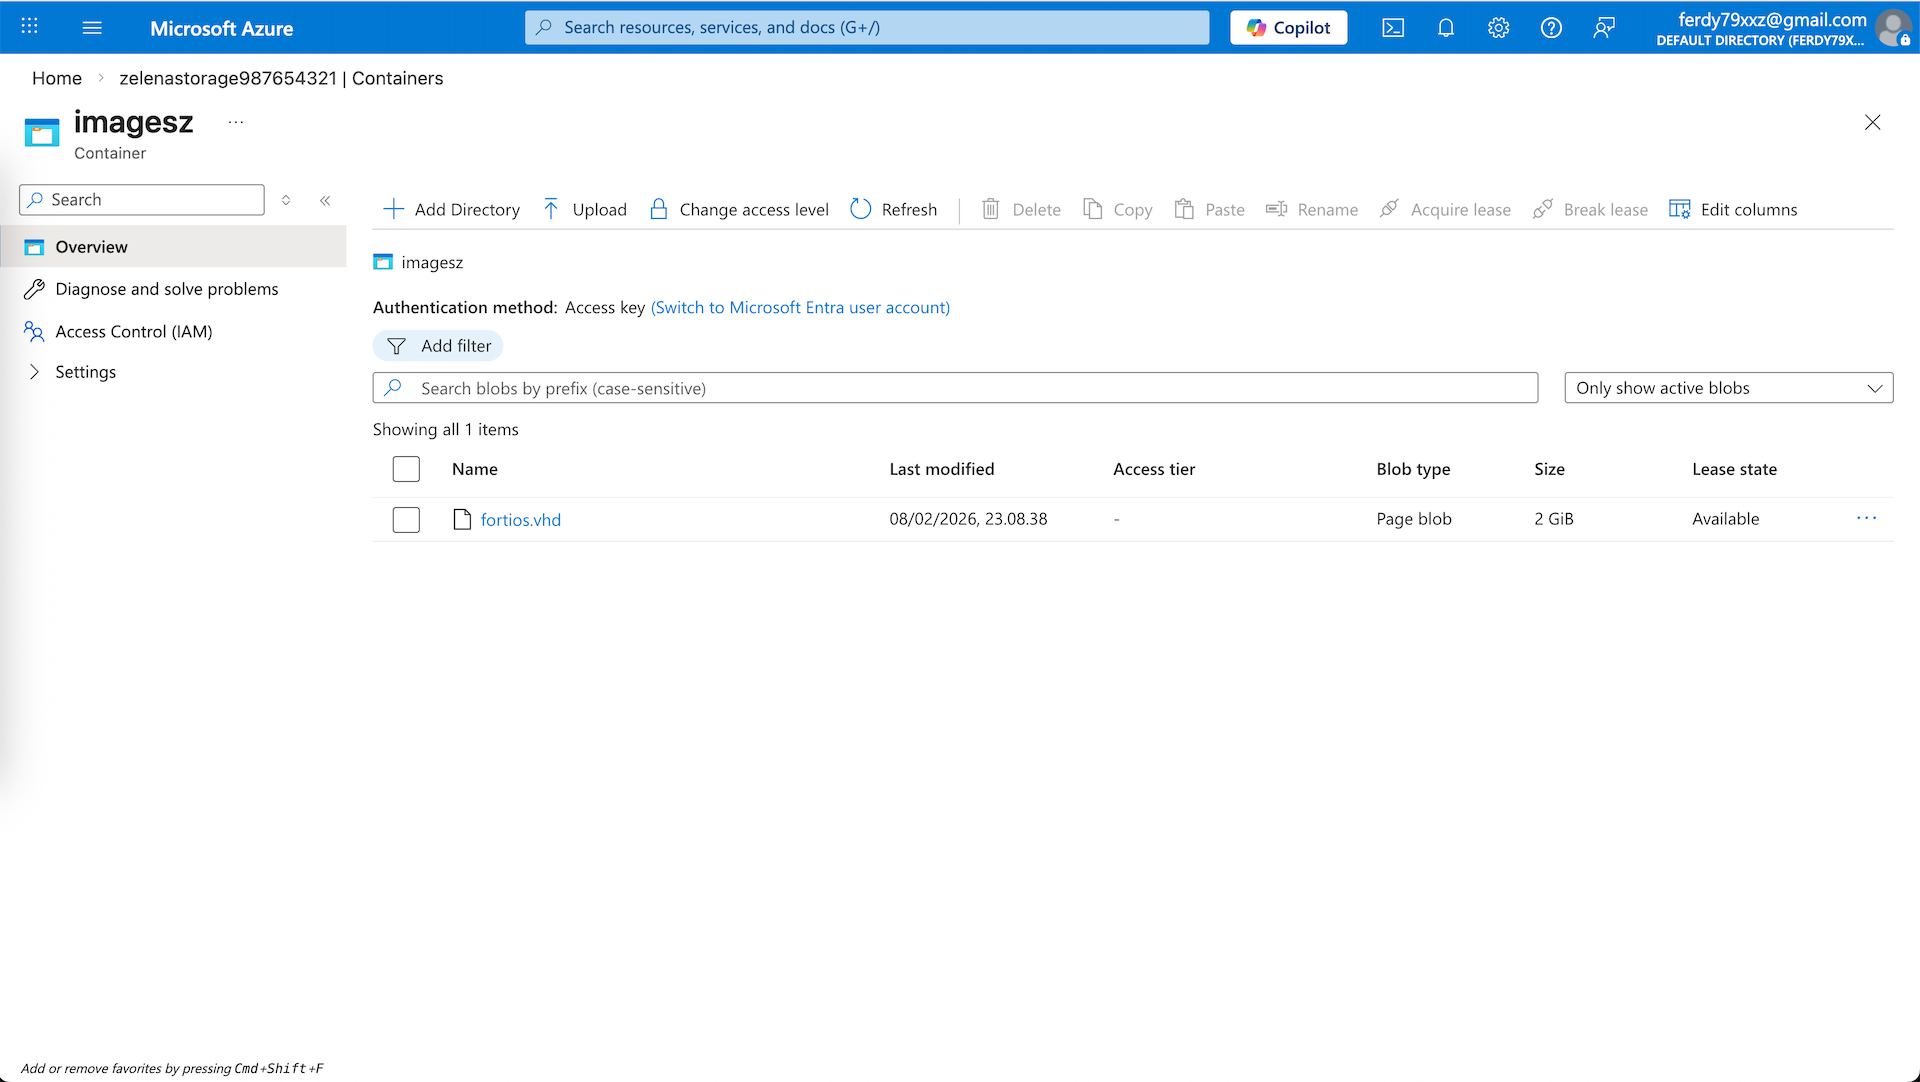Open the 'Only show active blobs' dropdown

pos(1728,388)
